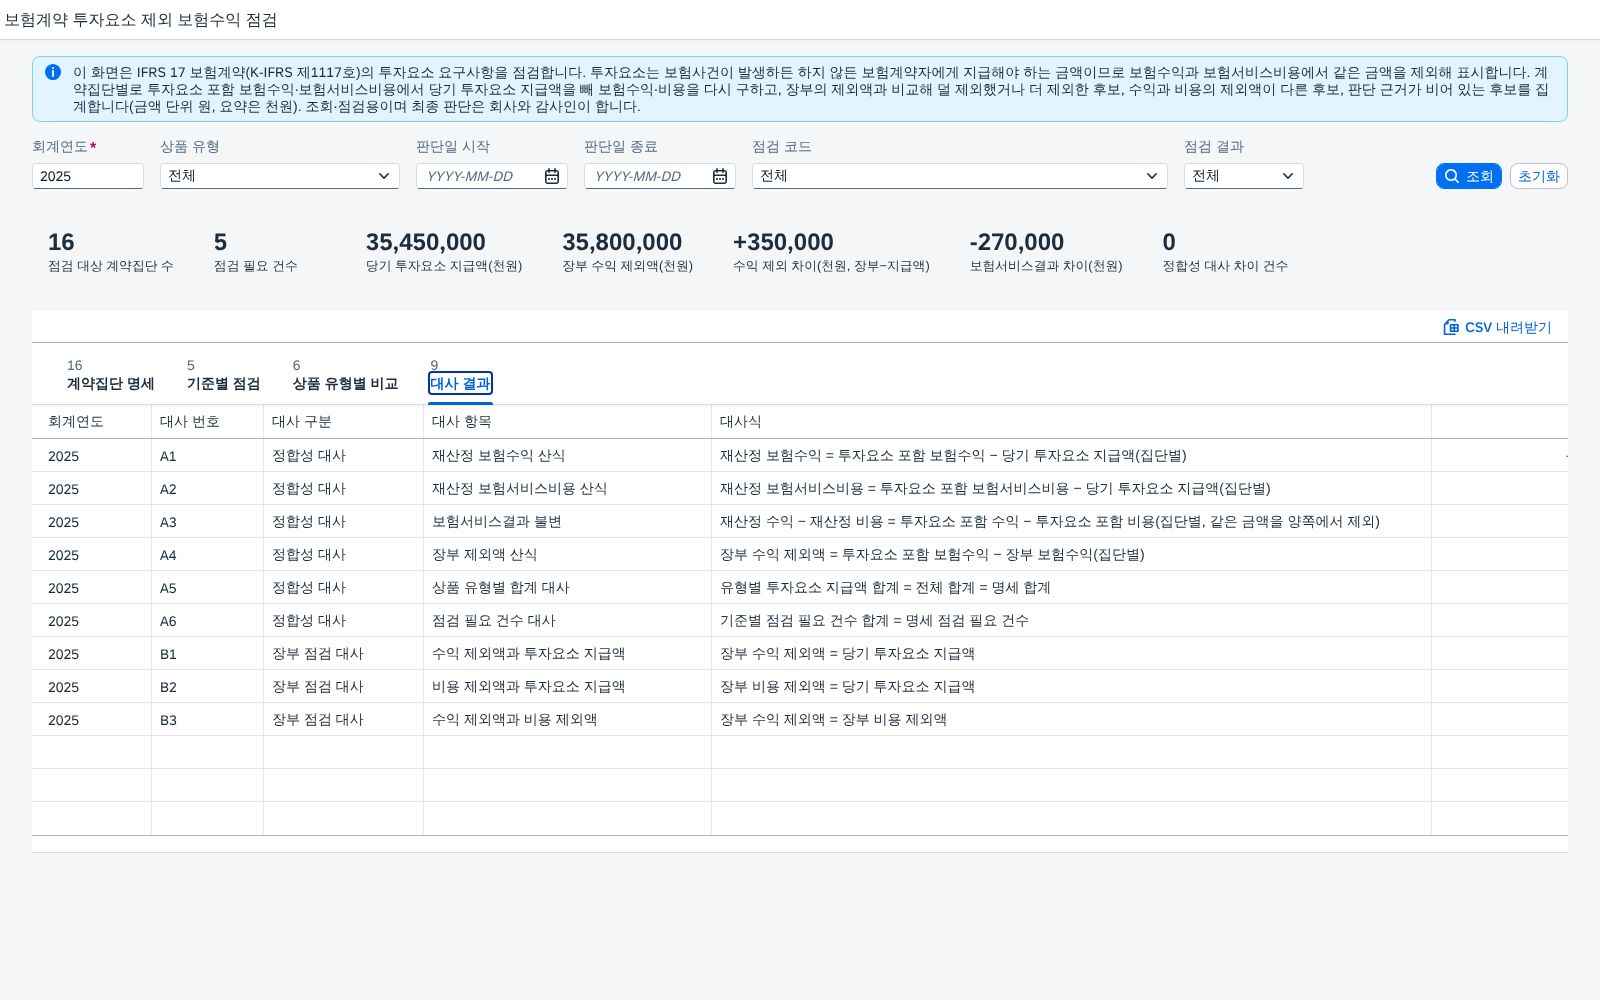The image size is (1600, 1000).
Task: Expand the 점검 코드 dropdown
Action: coord(1151,176)
